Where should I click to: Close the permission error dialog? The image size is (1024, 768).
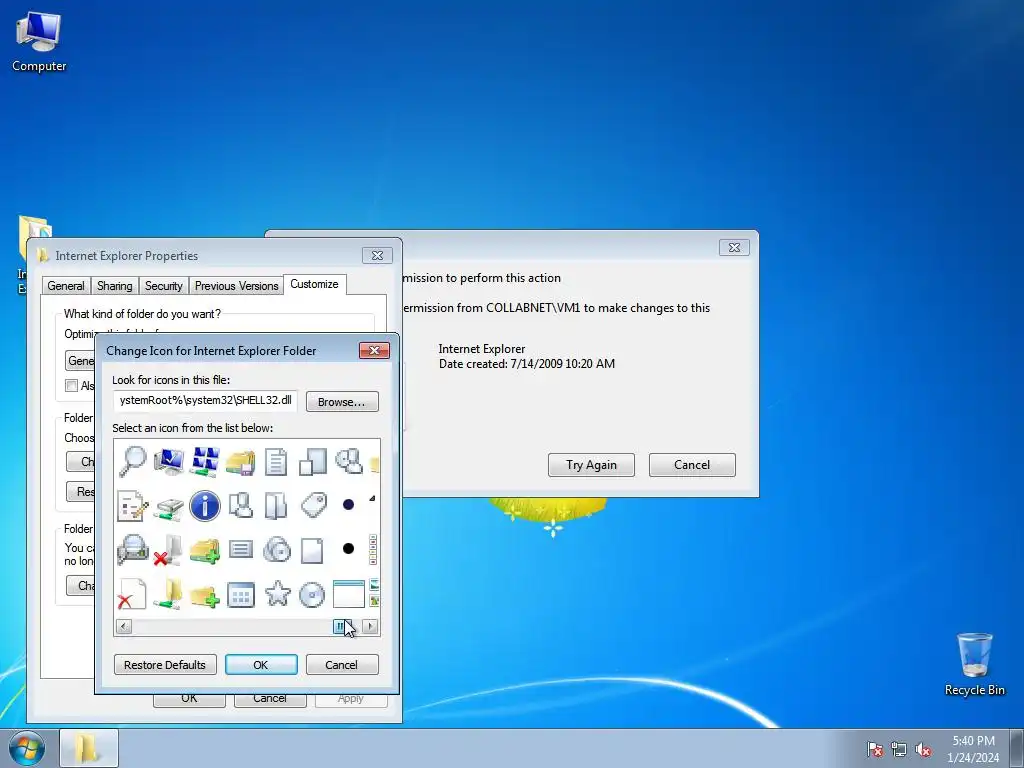734,248
